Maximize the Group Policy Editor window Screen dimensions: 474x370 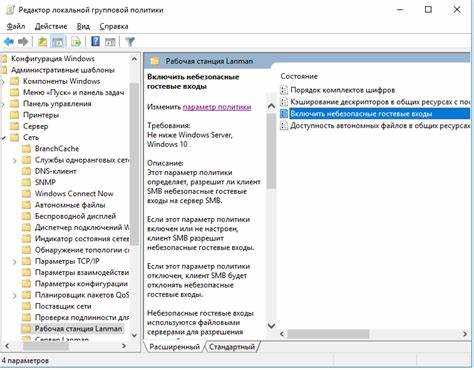pyautogui.click(x=428, y=10)
